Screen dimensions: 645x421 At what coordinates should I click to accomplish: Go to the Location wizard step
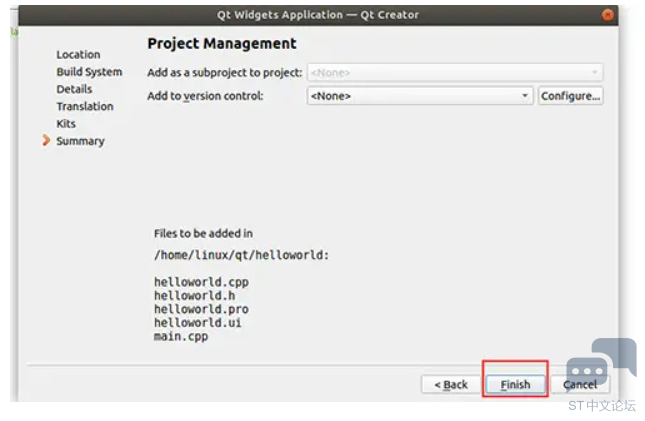coord(78,55)
